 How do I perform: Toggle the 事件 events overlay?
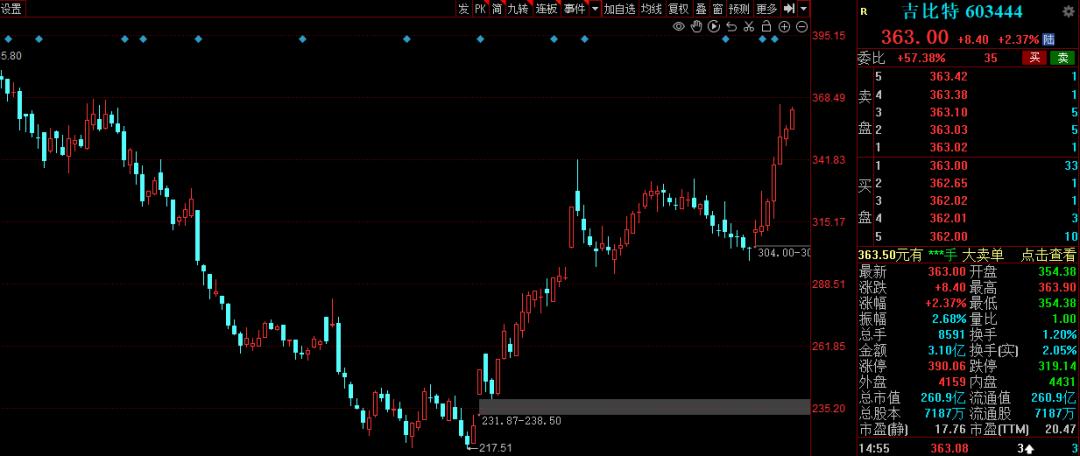[574, 9]
